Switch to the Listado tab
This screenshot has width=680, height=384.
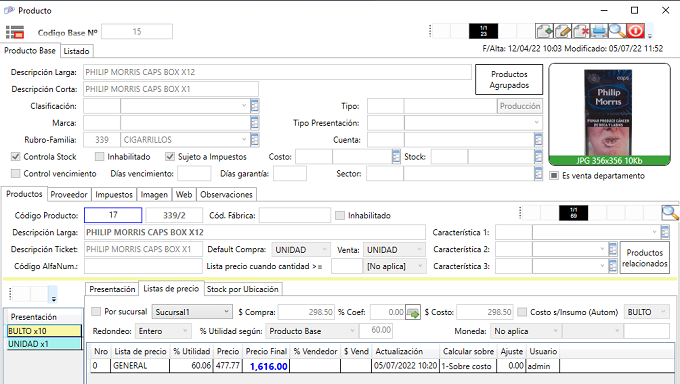coord(76,51)
